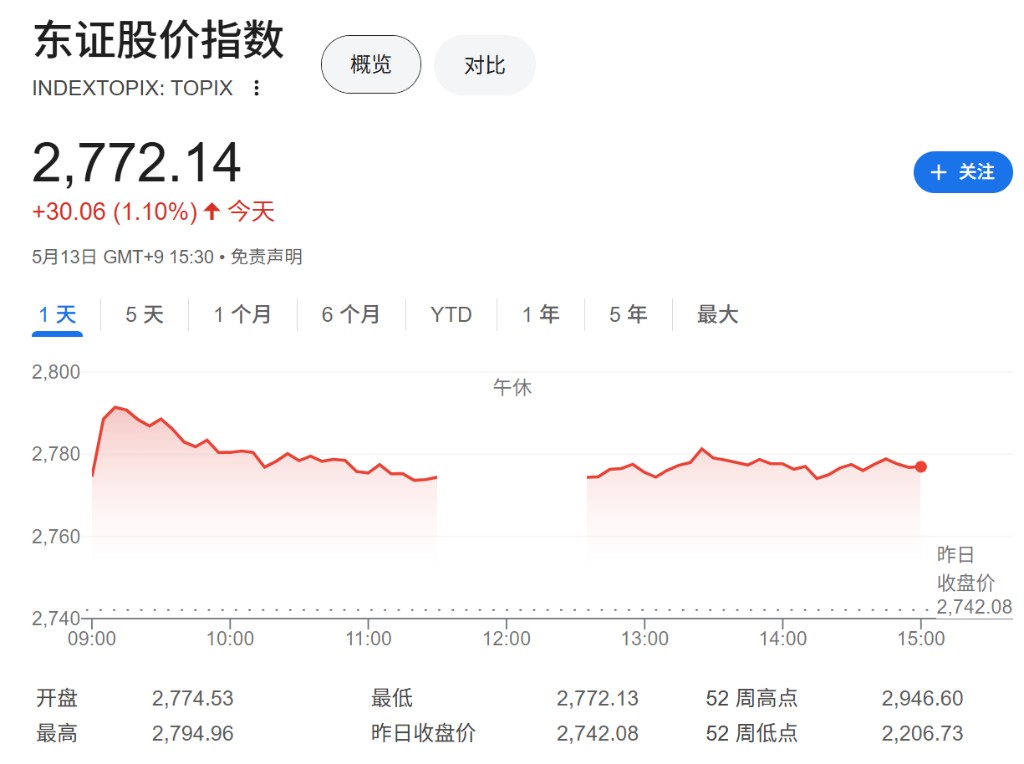Select the 对比 pill button

(485, 65)
